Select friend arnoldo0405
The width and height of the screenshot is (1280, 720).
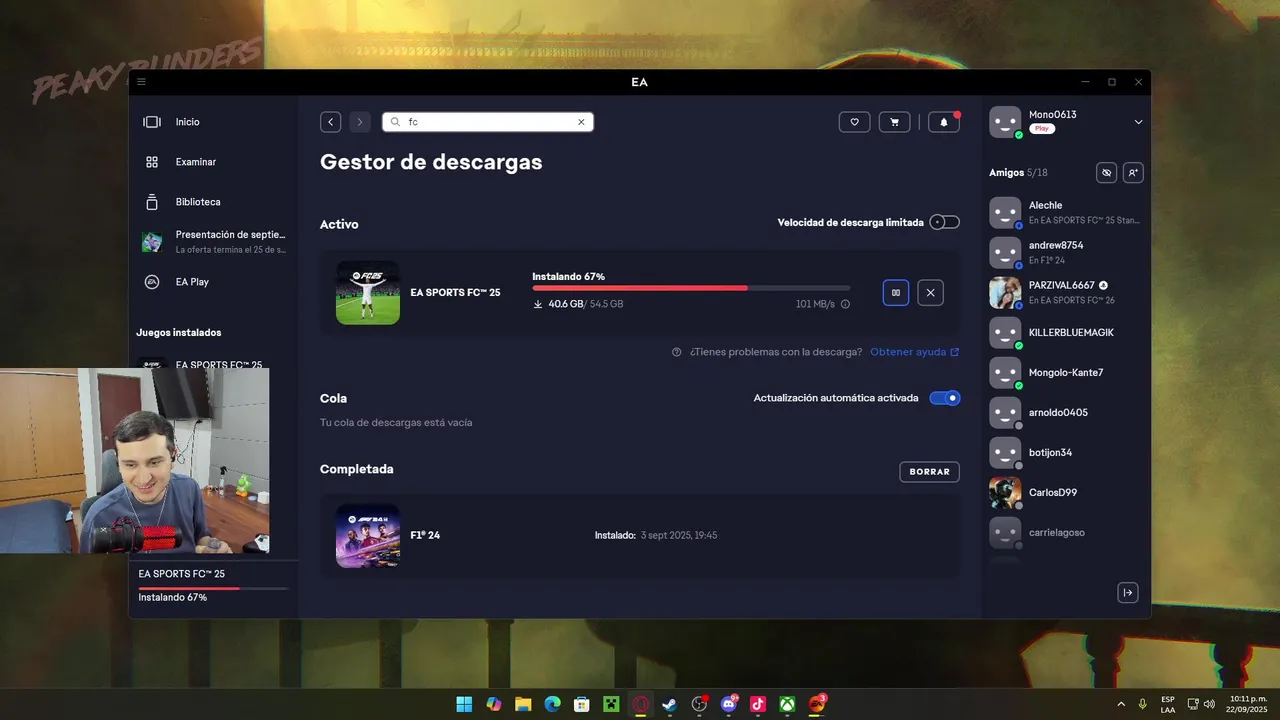coord(1067,412)
